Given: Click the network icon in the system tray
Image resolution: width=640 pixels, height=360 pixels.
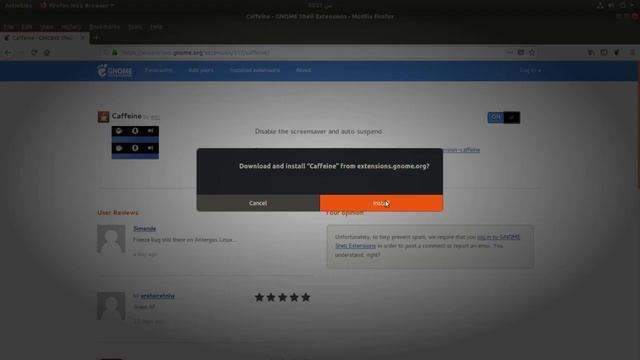Looking at the screenshot, I should [600, 5].
